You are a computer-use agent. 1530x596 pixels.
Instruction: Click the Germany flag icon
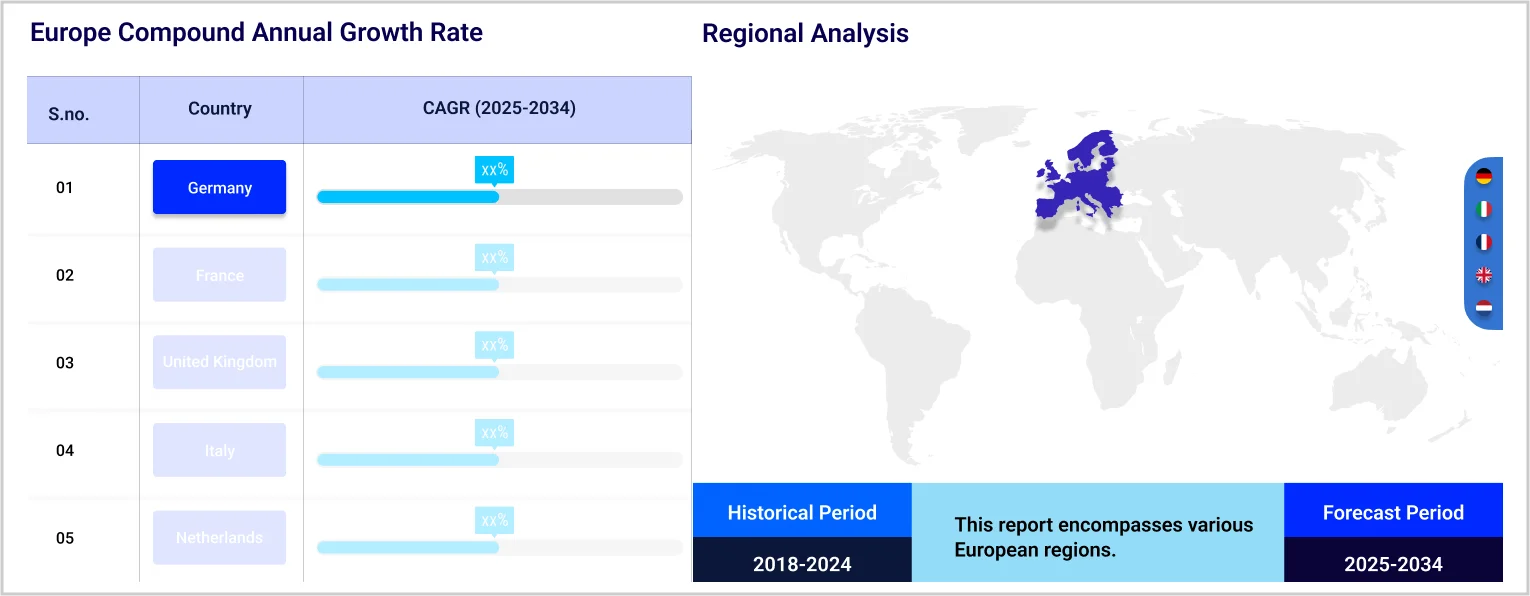tap(1484, 177)
